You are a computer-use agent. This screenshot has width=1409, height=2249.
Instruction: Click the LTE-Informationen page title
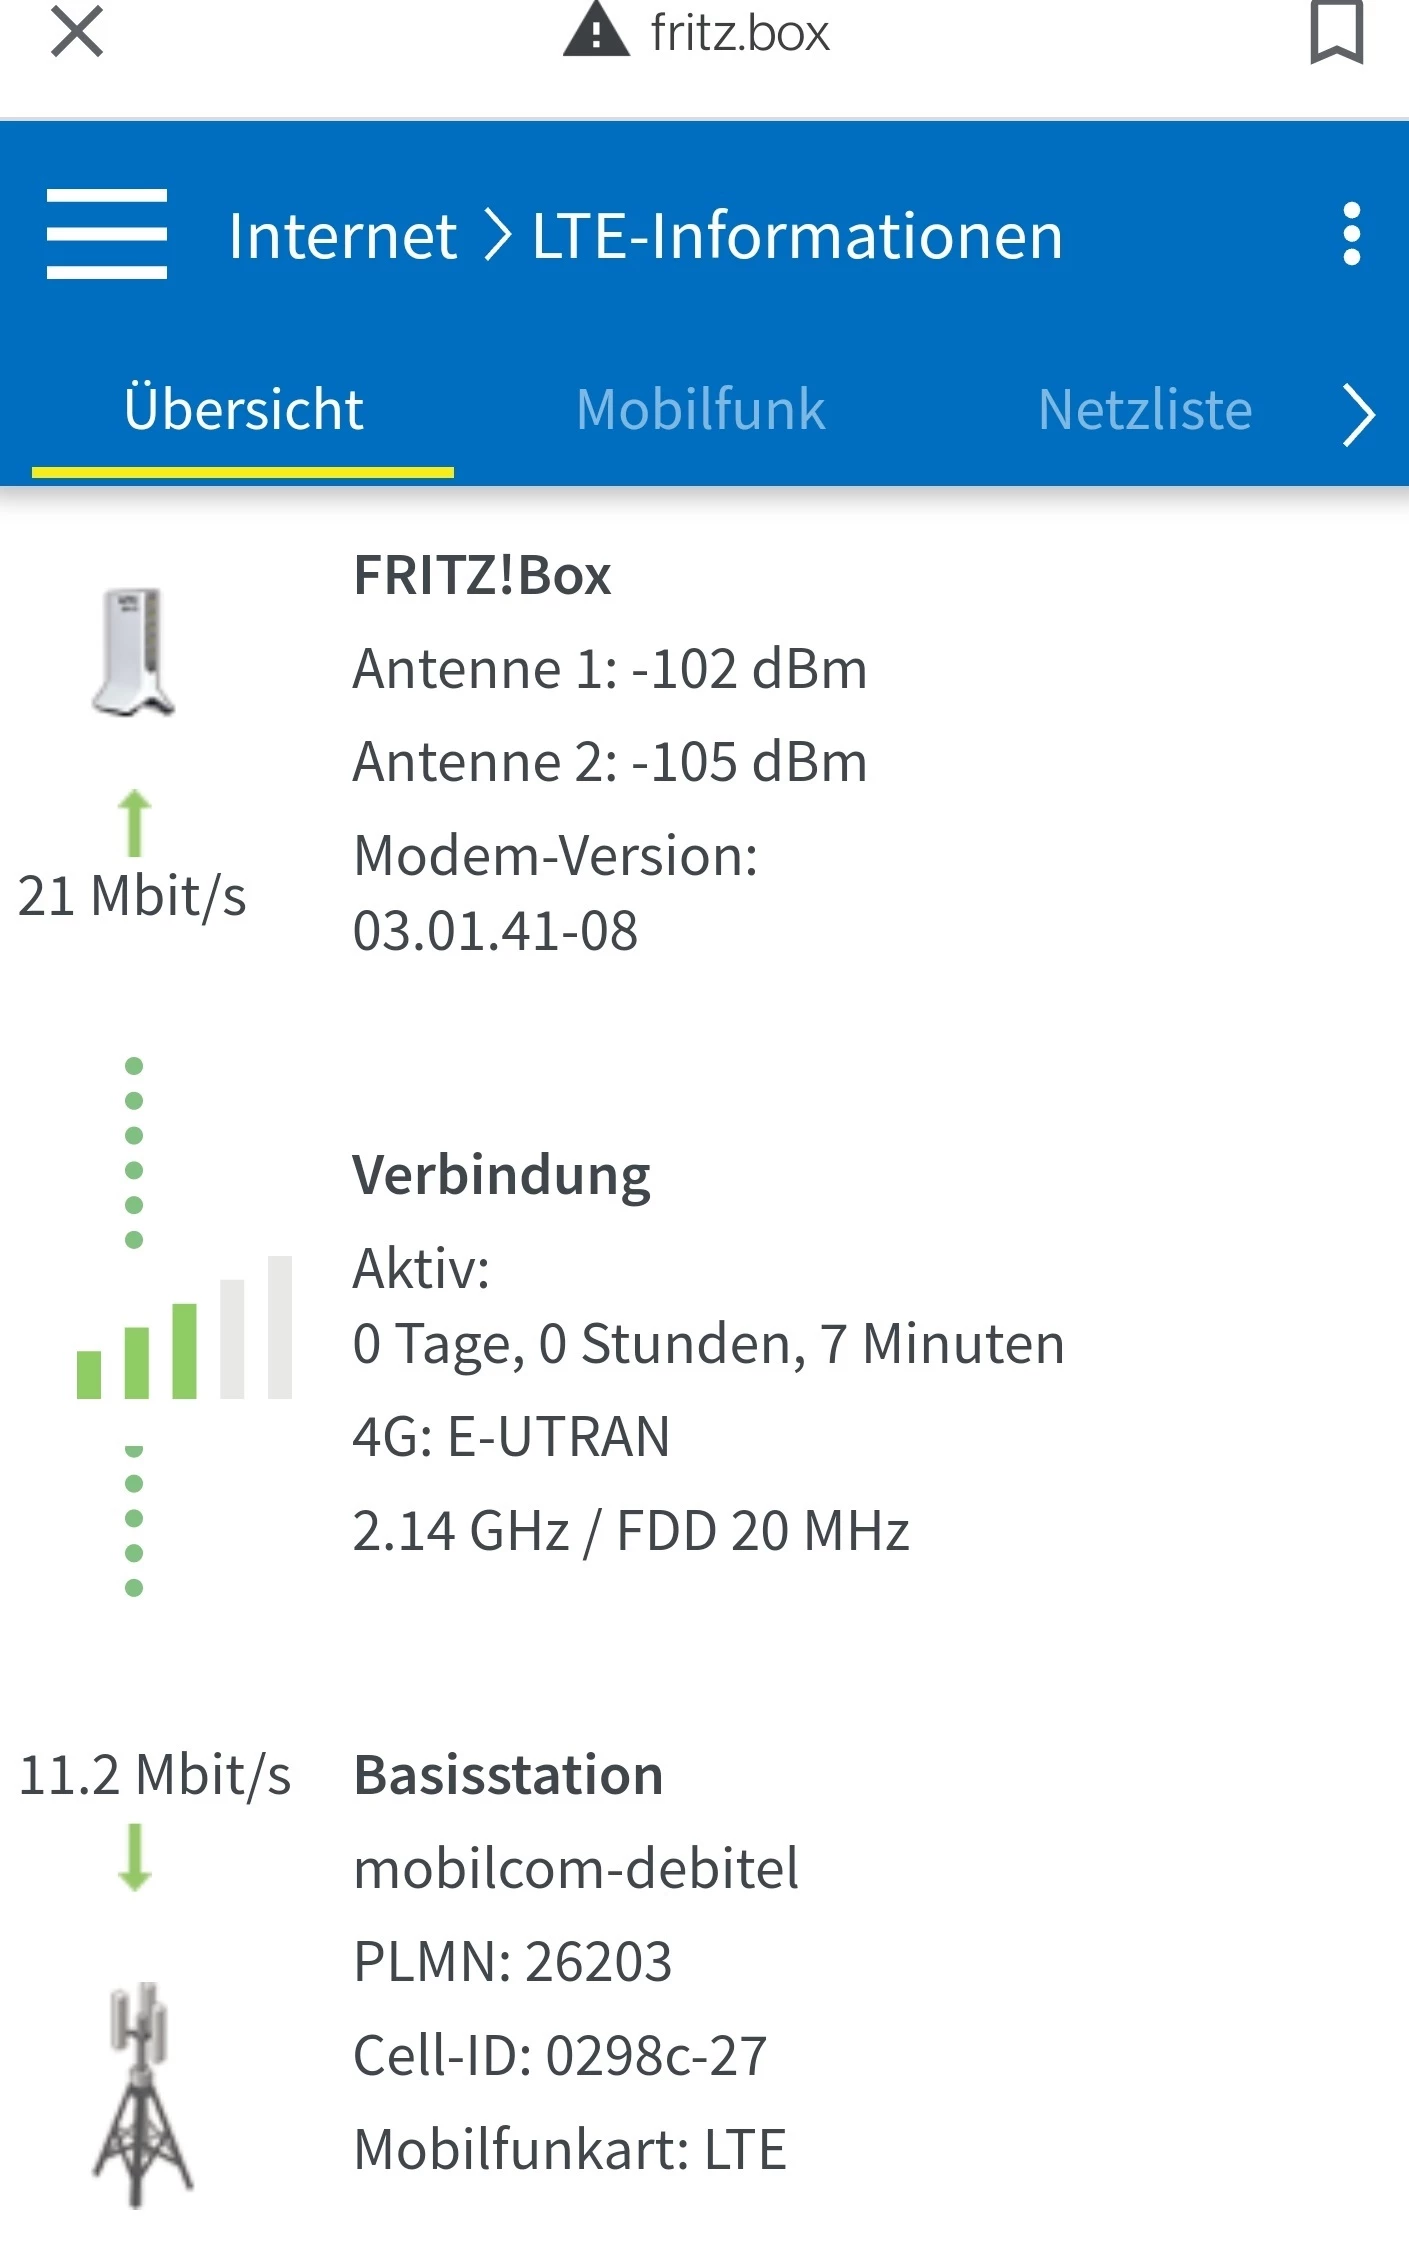(797, 237)
